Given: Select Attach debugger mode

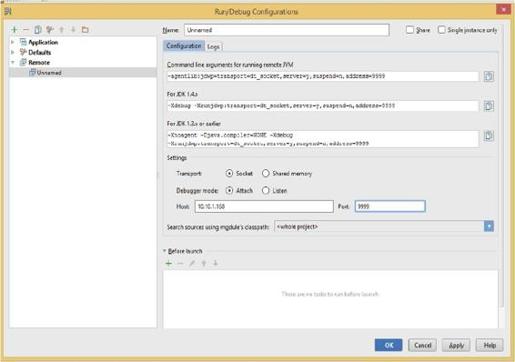Looking at the screenshot, I should [229, 191].
